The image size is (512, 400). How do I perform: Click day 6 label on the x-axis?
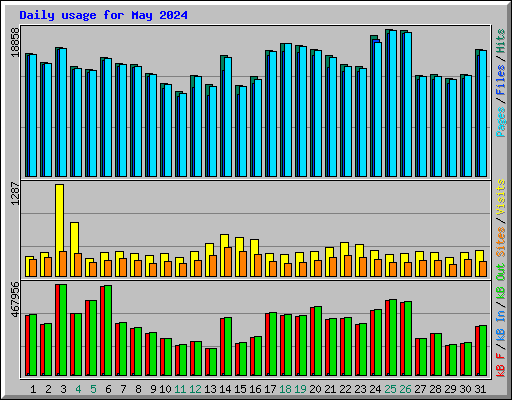click(108, 389)
